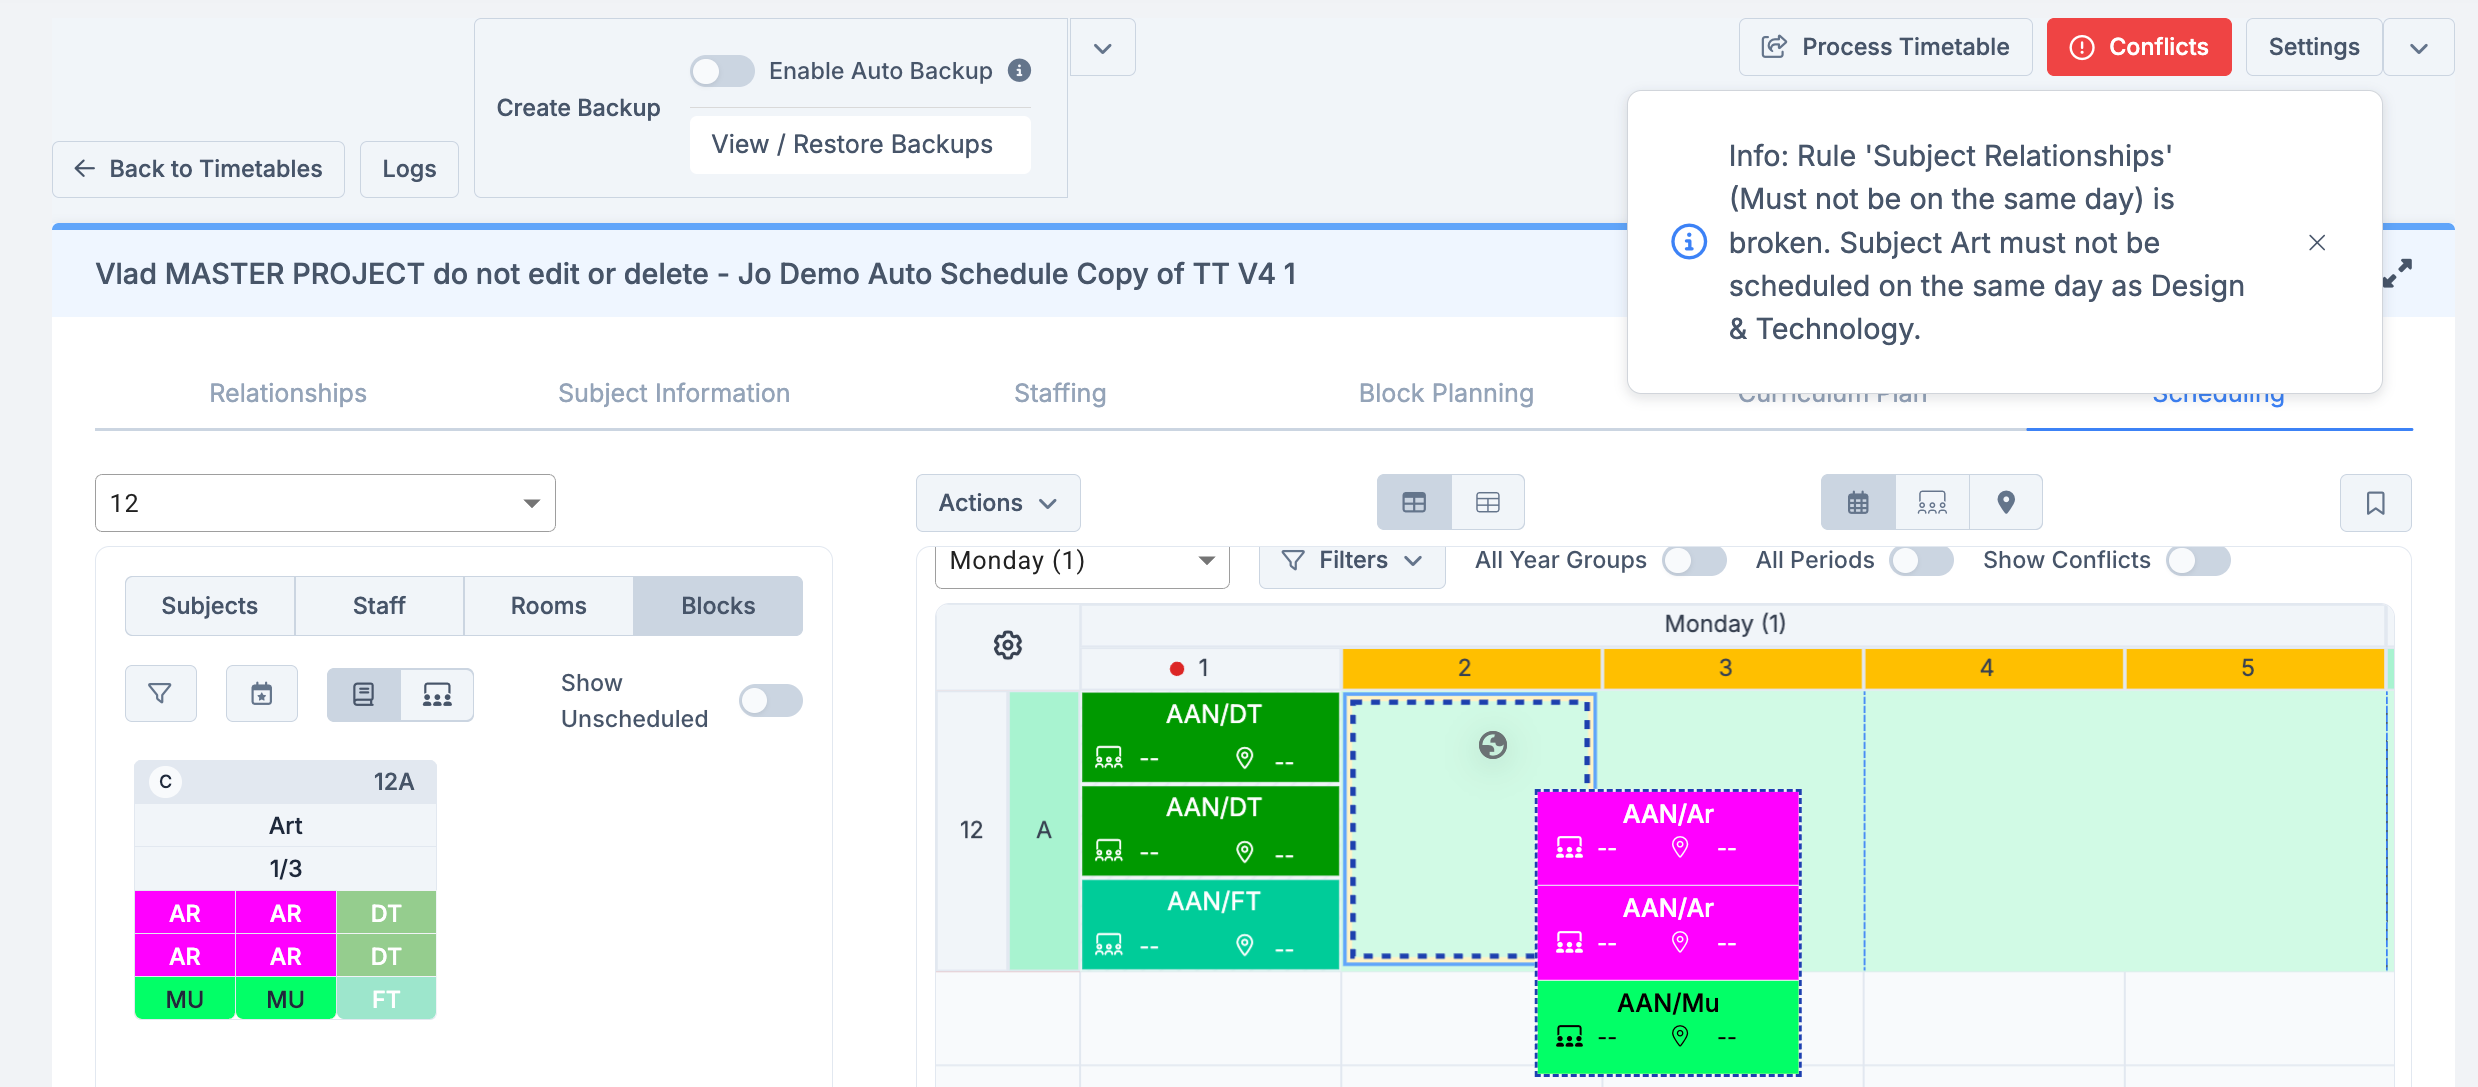The height and width of the screenshot is (1087, 2478).
Task: Switch to the Staffing tab
Action: [1059, 393]
